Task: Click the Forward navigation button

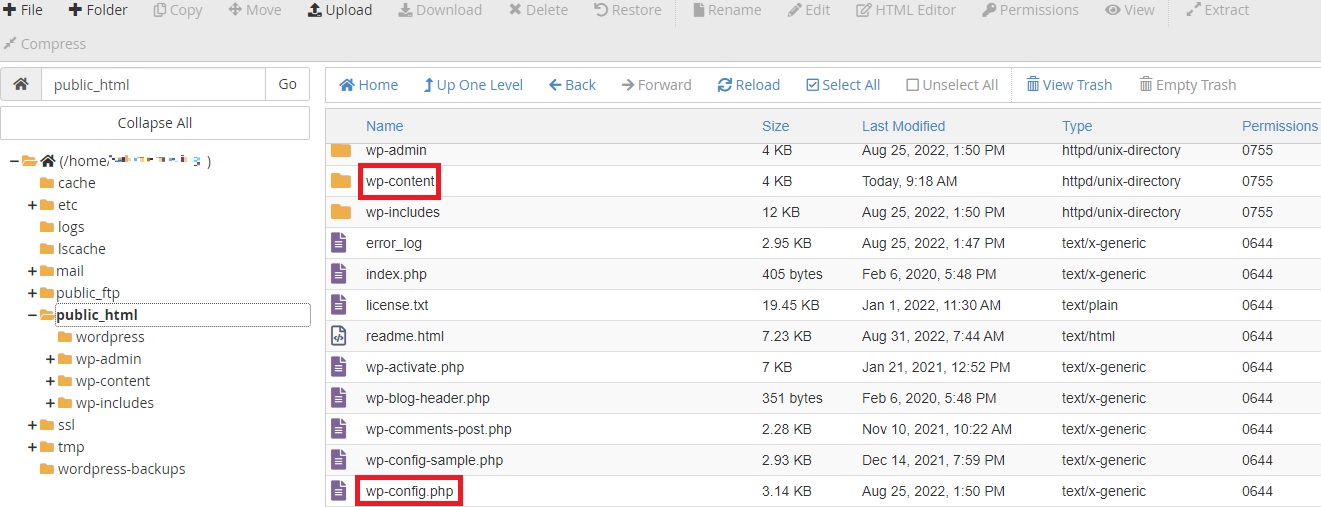Action: (657, 85)
